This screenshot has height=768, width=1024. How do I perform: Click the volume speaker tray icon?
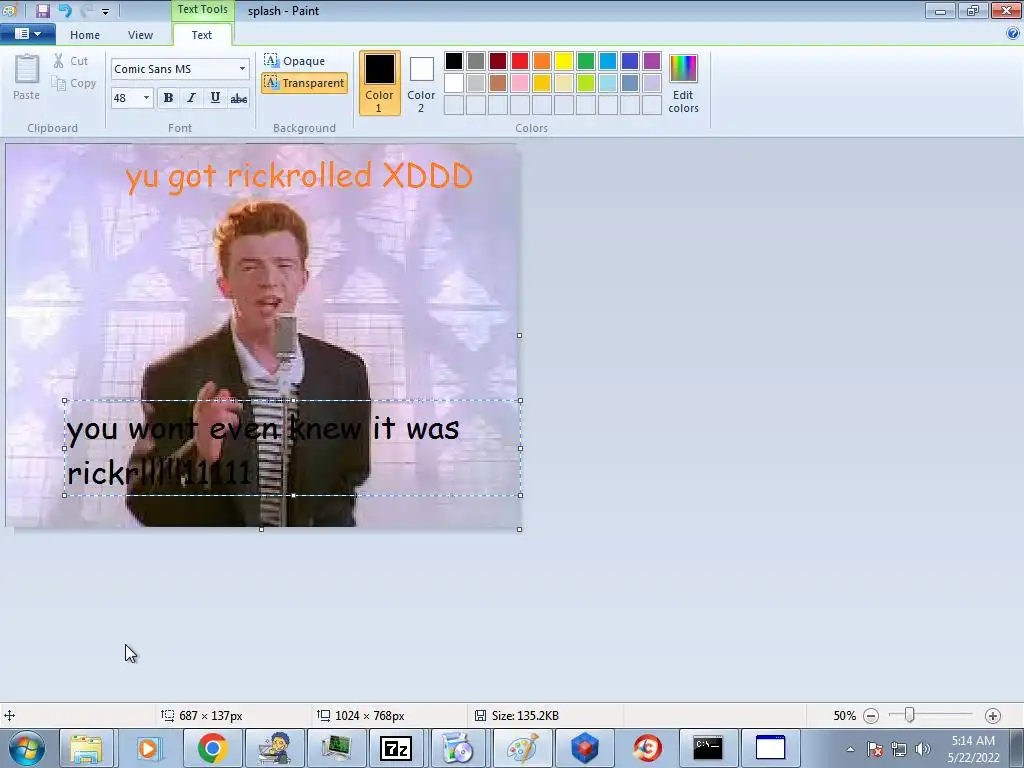(x=923, y=749)
